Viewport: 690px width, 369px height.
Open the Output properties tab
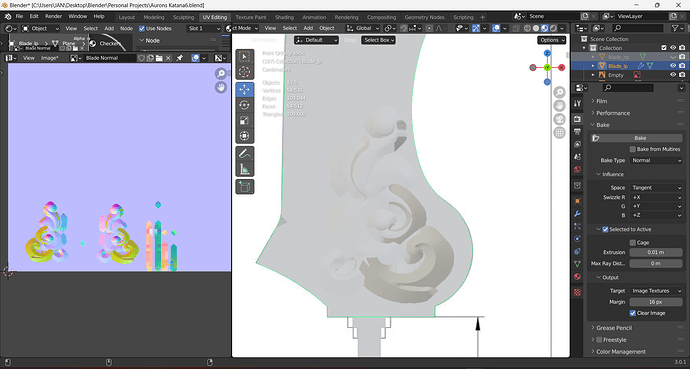[578, 132]
